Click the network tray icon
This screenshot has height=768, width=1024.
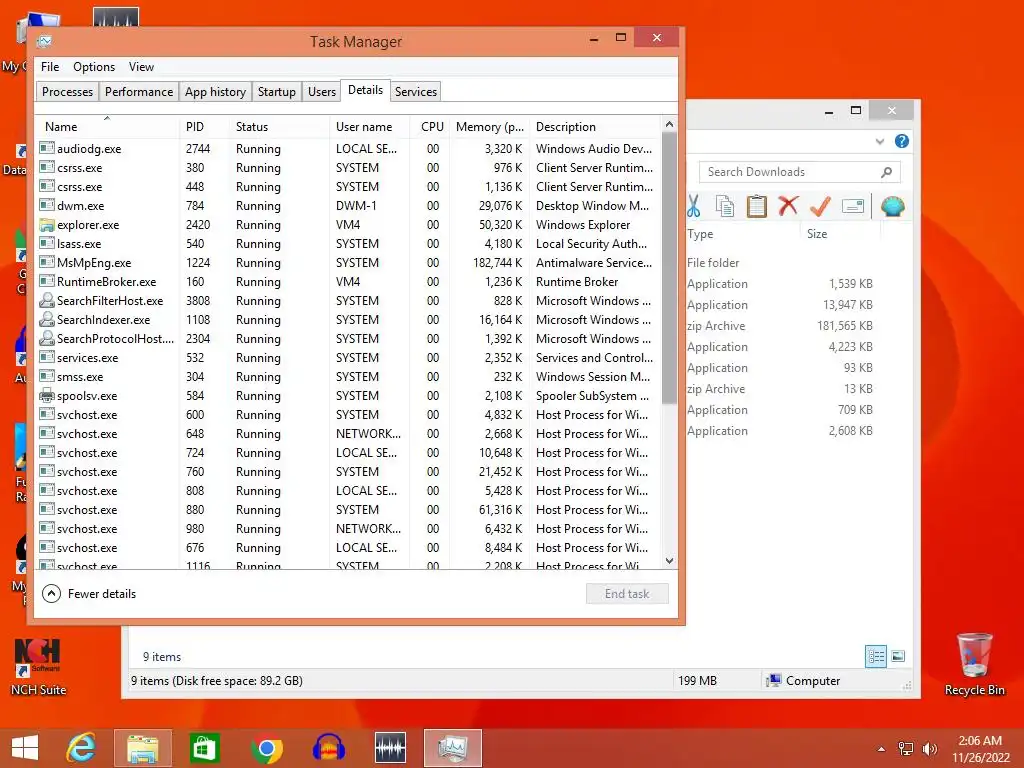[906, 749]
